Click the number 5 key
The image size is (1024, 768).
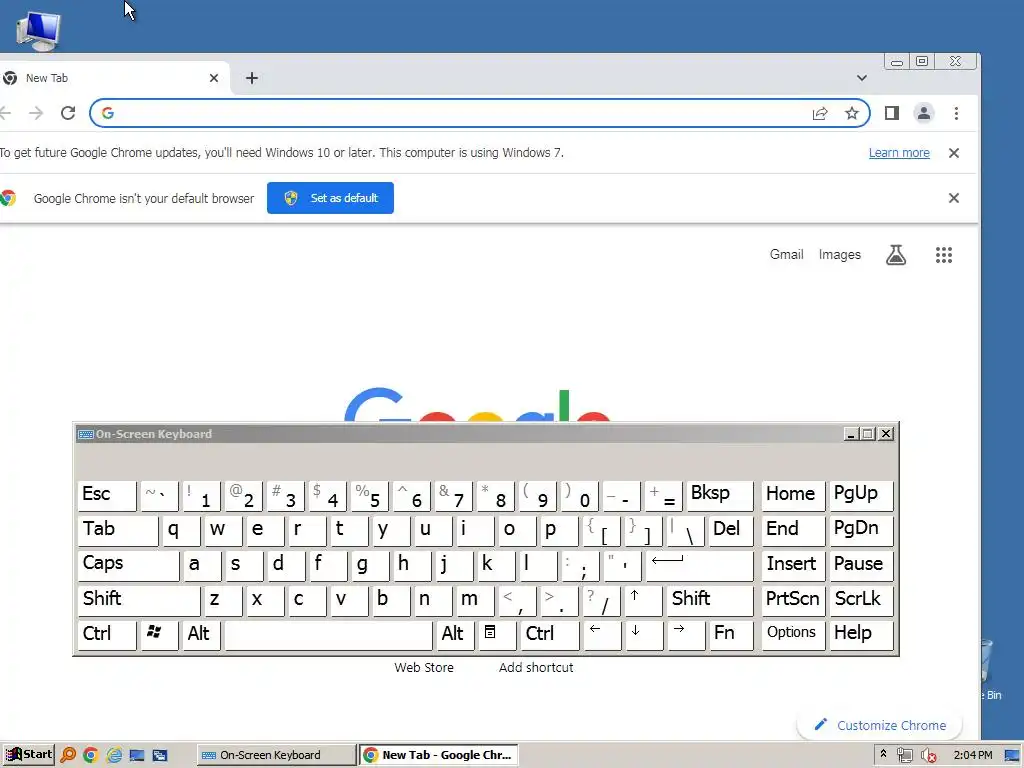click(370, 496)
